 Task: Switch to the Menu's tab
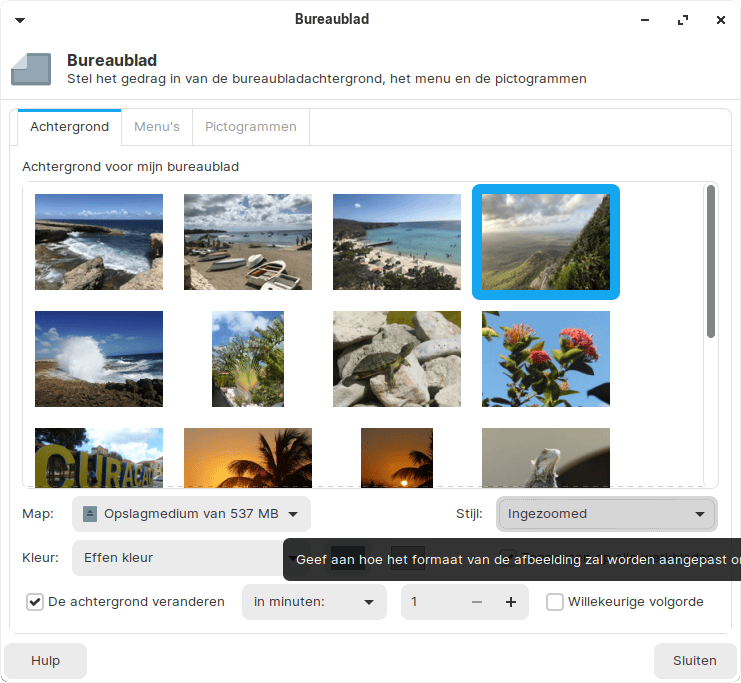[x=157, y=127]
